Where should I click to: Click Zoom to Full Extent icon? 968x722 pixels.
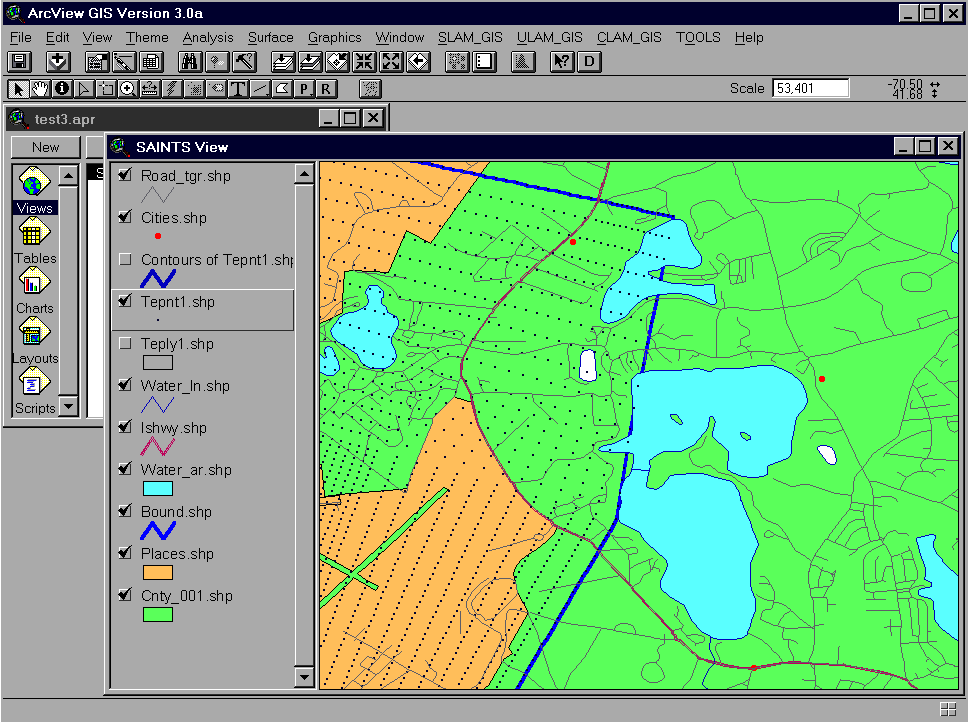point(283,61)
